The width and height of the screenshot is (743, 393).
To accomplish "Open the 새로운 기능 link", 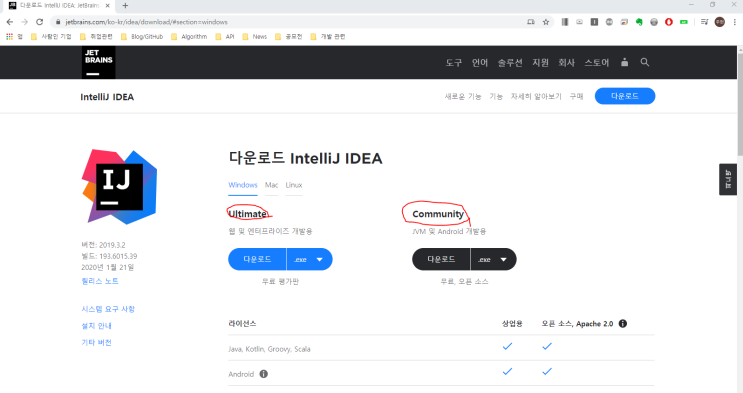I will [462, 96].
